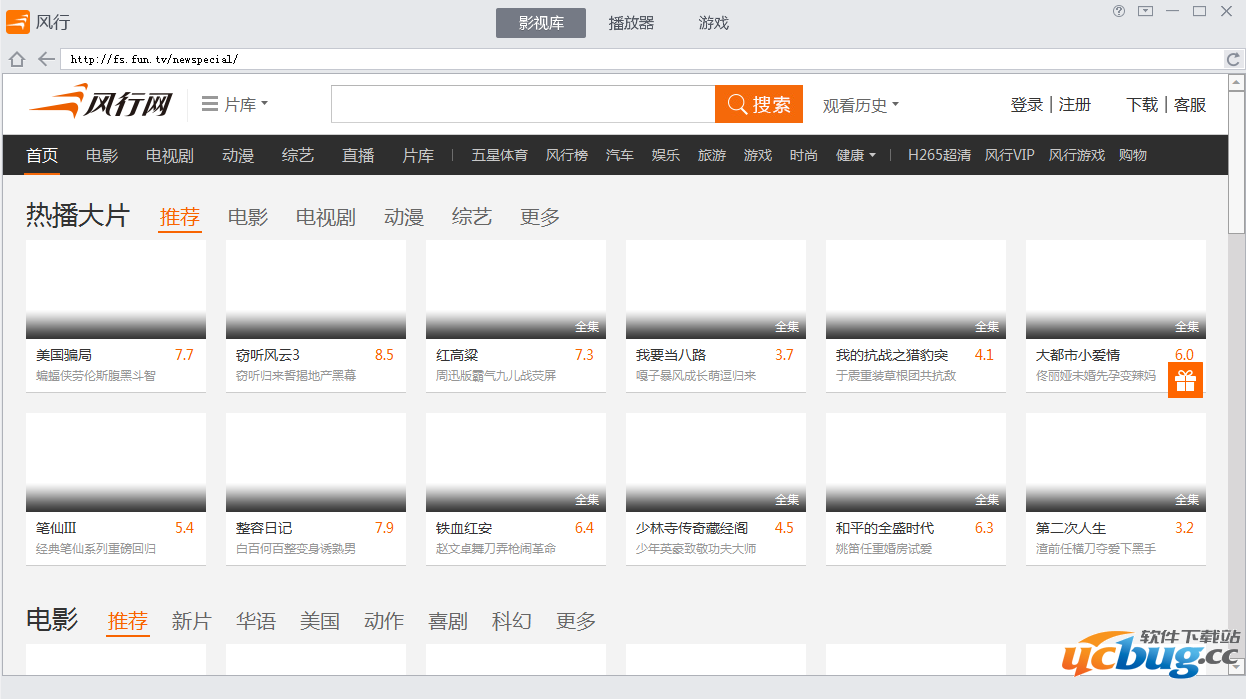Click inside the search input field
This screenshot has height=699, width=1246.
[520, 103]
